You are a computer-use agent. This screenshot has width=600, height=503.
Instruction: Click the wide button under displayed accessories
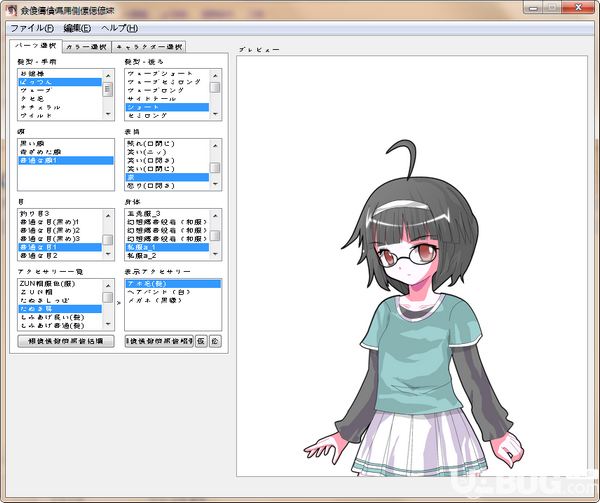(159, 341)
